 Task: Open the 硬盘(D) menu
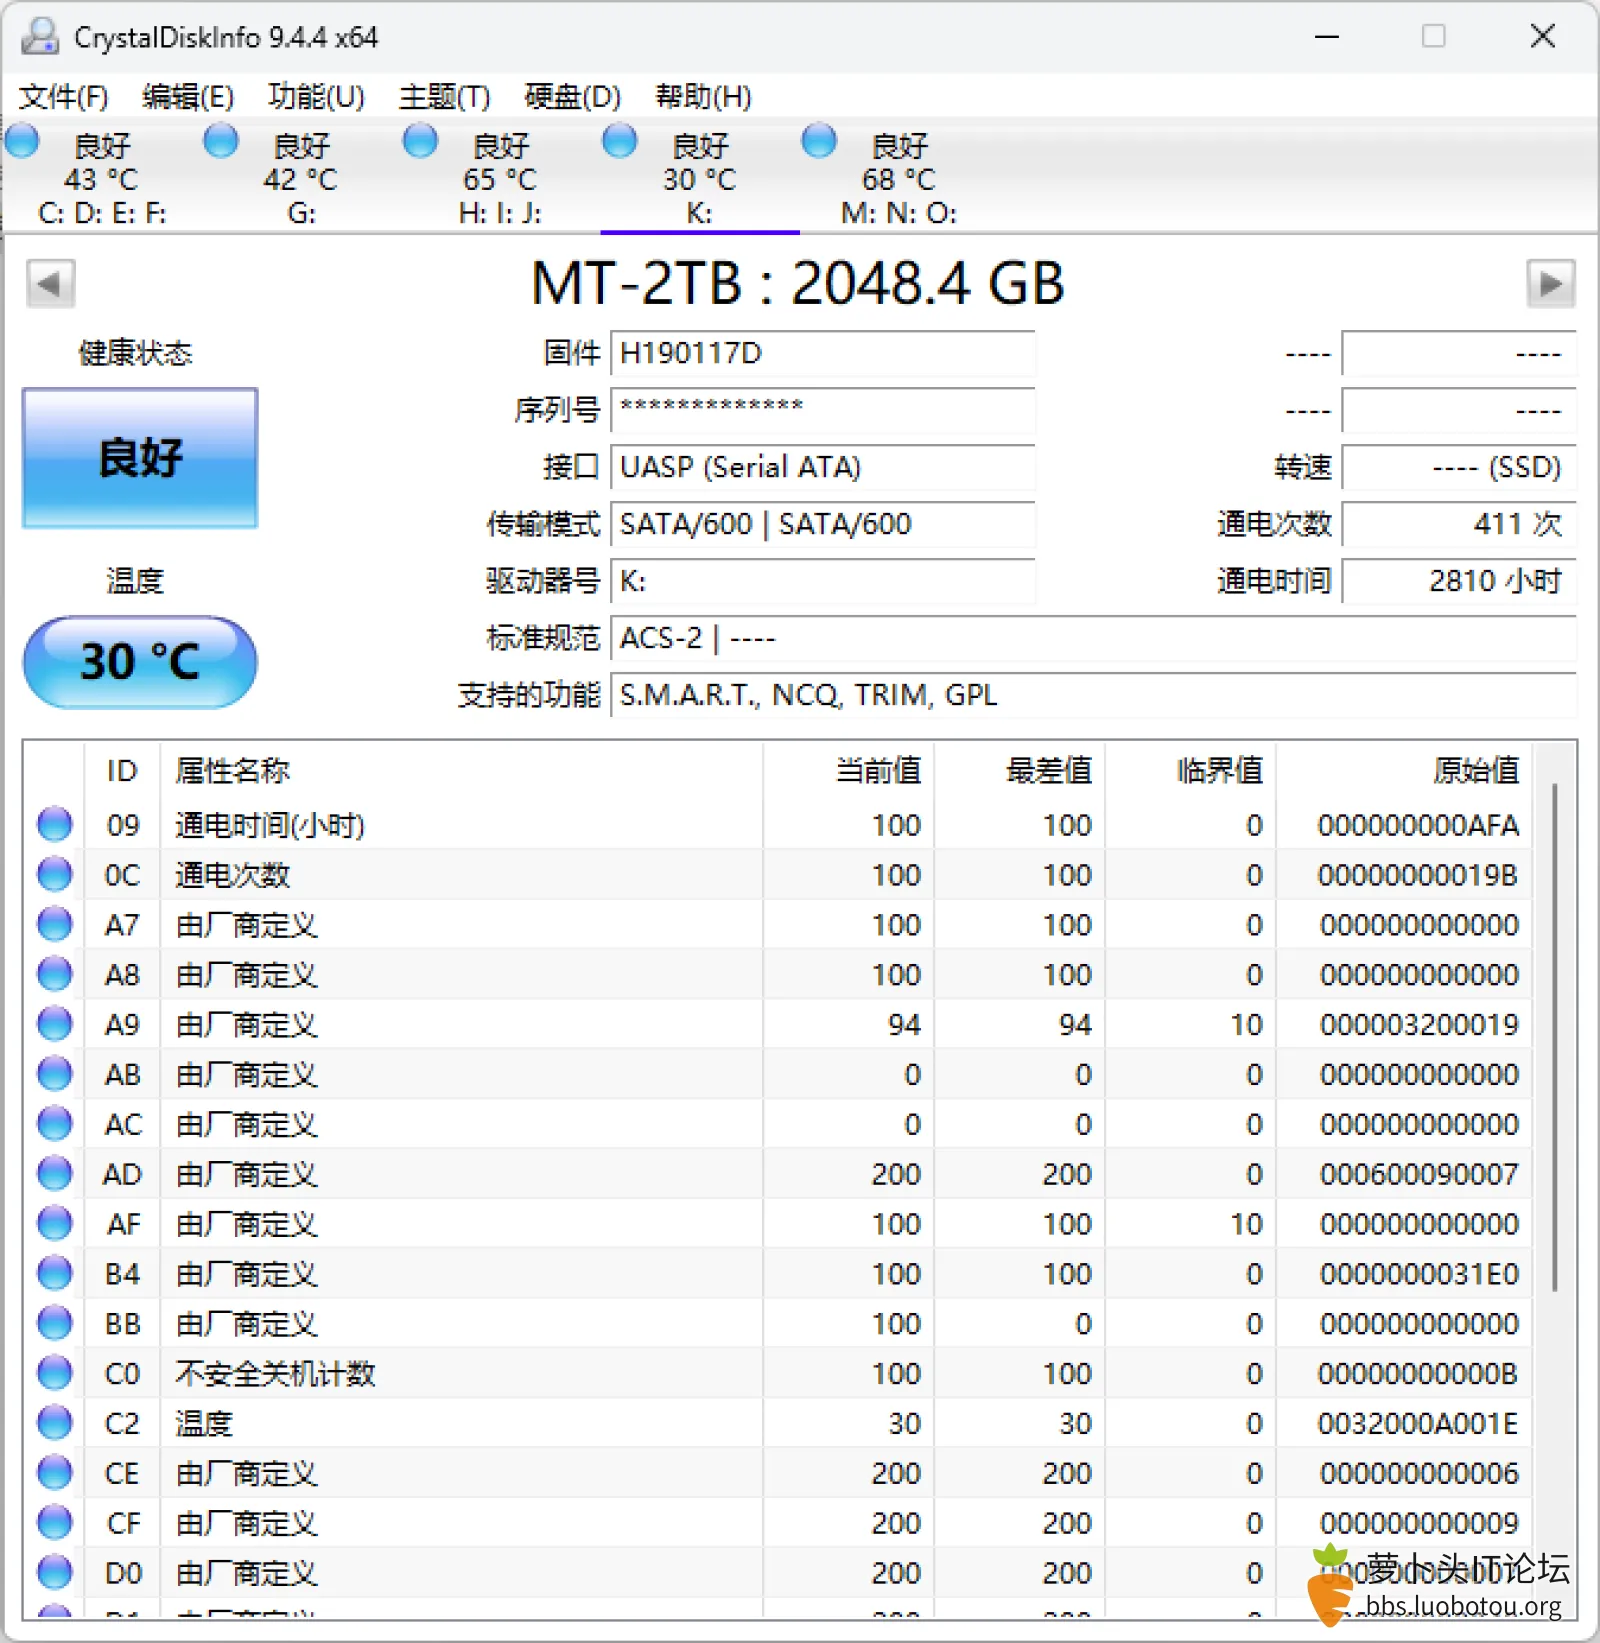[572, 97]
